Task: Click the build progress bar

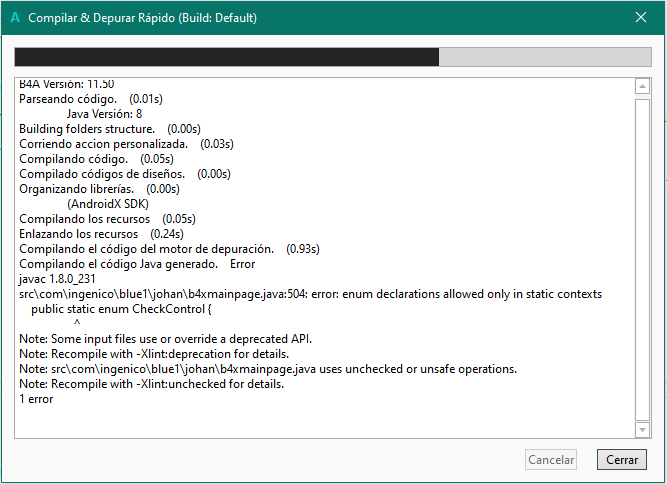Action: point(333,56)
